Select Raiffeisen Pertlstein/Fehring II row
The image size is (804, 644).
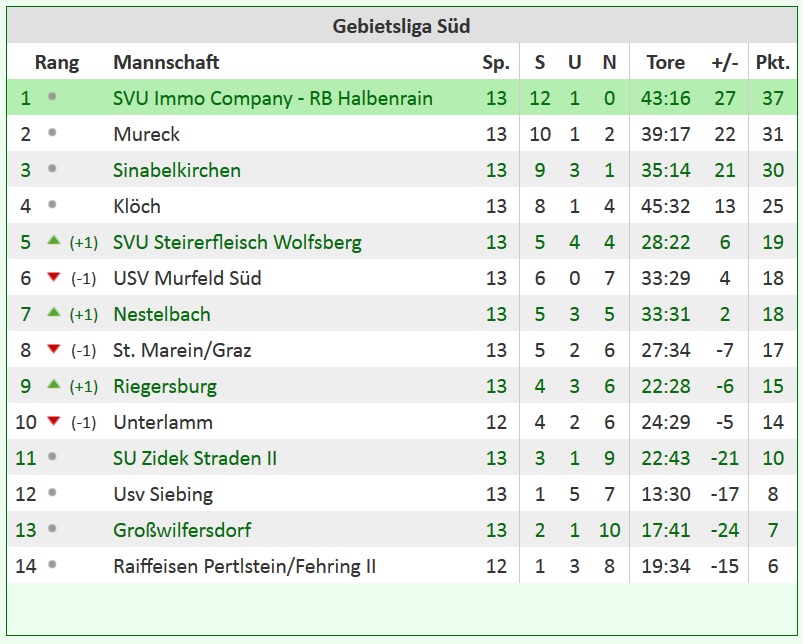(x=402, y=566)
